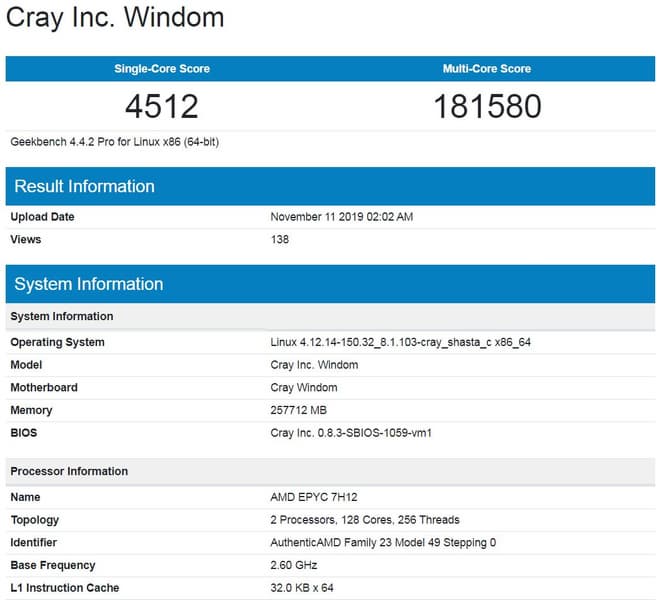Select the Multi-Core Score header

click(487, 69)
